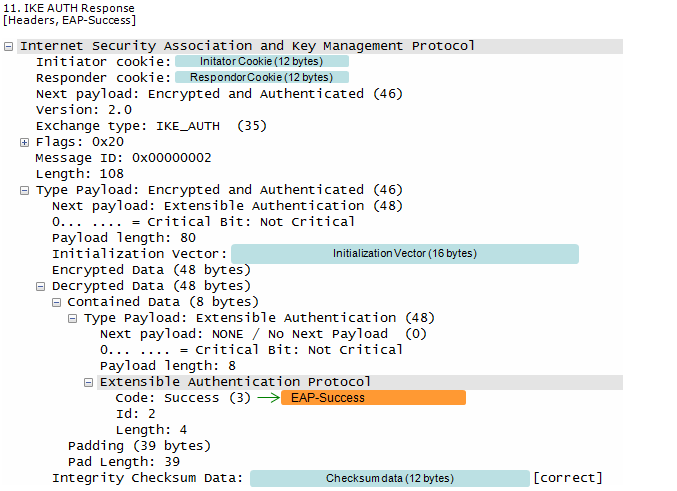Select the Version: 2.0 line

point(84,110)
